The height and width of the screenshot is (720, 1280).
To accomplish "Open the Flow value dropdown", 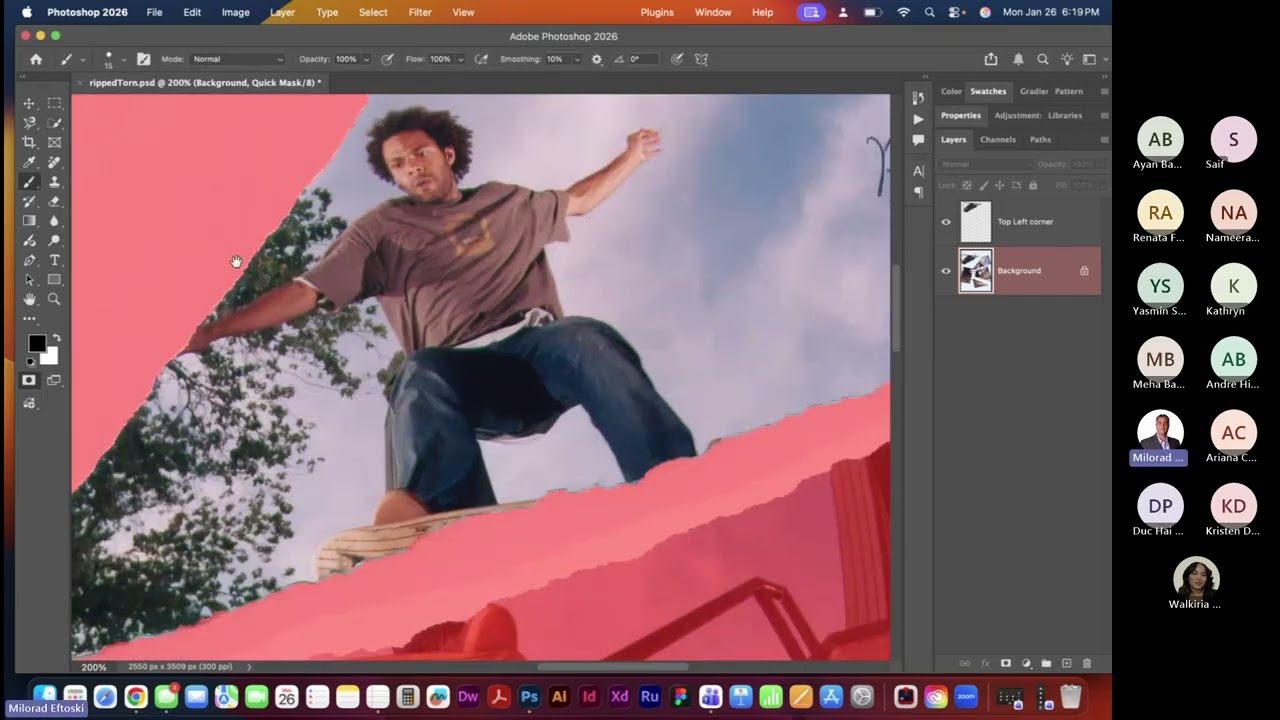I will [460, 59].
